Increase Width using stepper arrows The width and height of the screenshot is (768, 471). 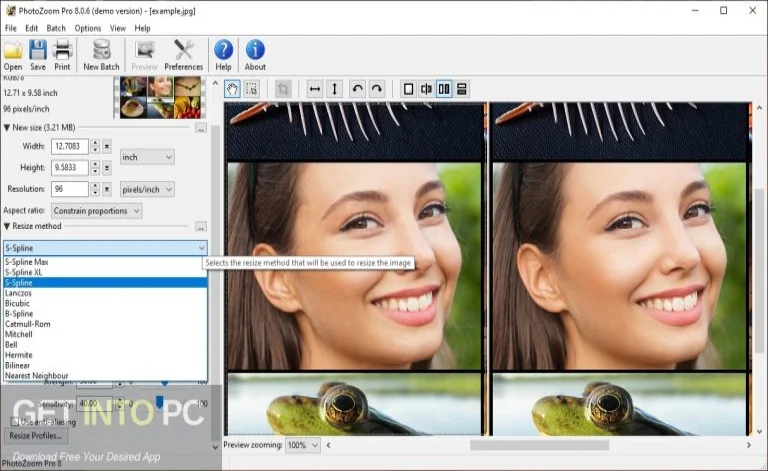tap(95, 143)
